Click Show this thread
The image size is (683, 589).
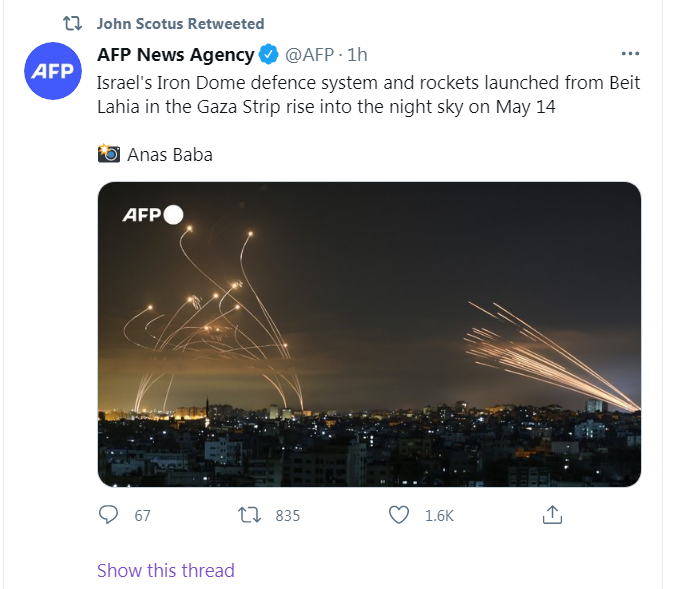pyautogui.click(x=166, y=570)
